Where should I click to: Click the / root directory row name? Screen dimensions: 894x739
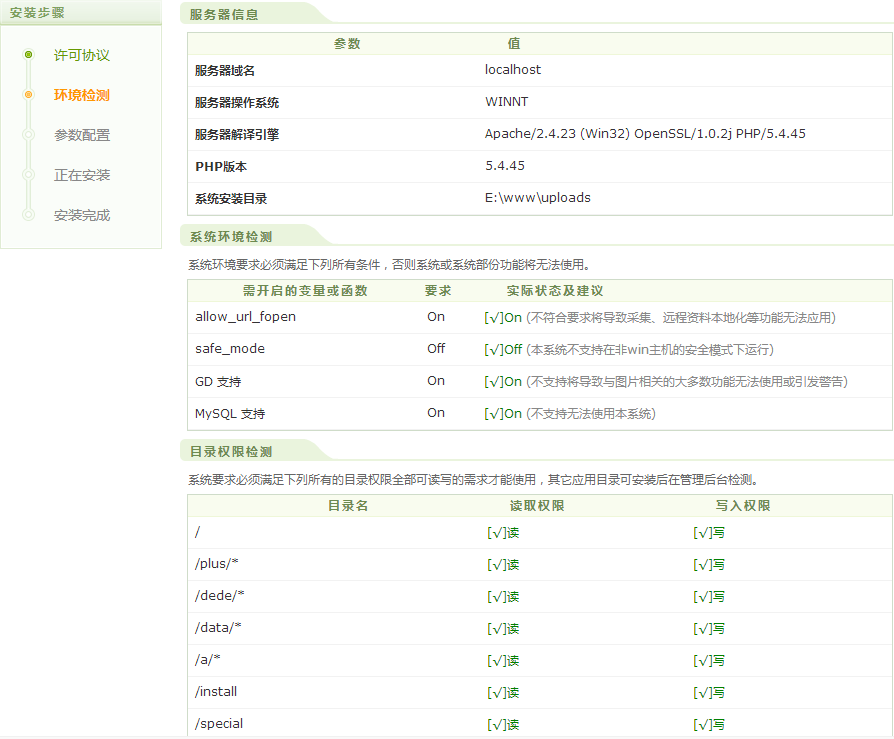pyautogui.click(x=197, y=532)
